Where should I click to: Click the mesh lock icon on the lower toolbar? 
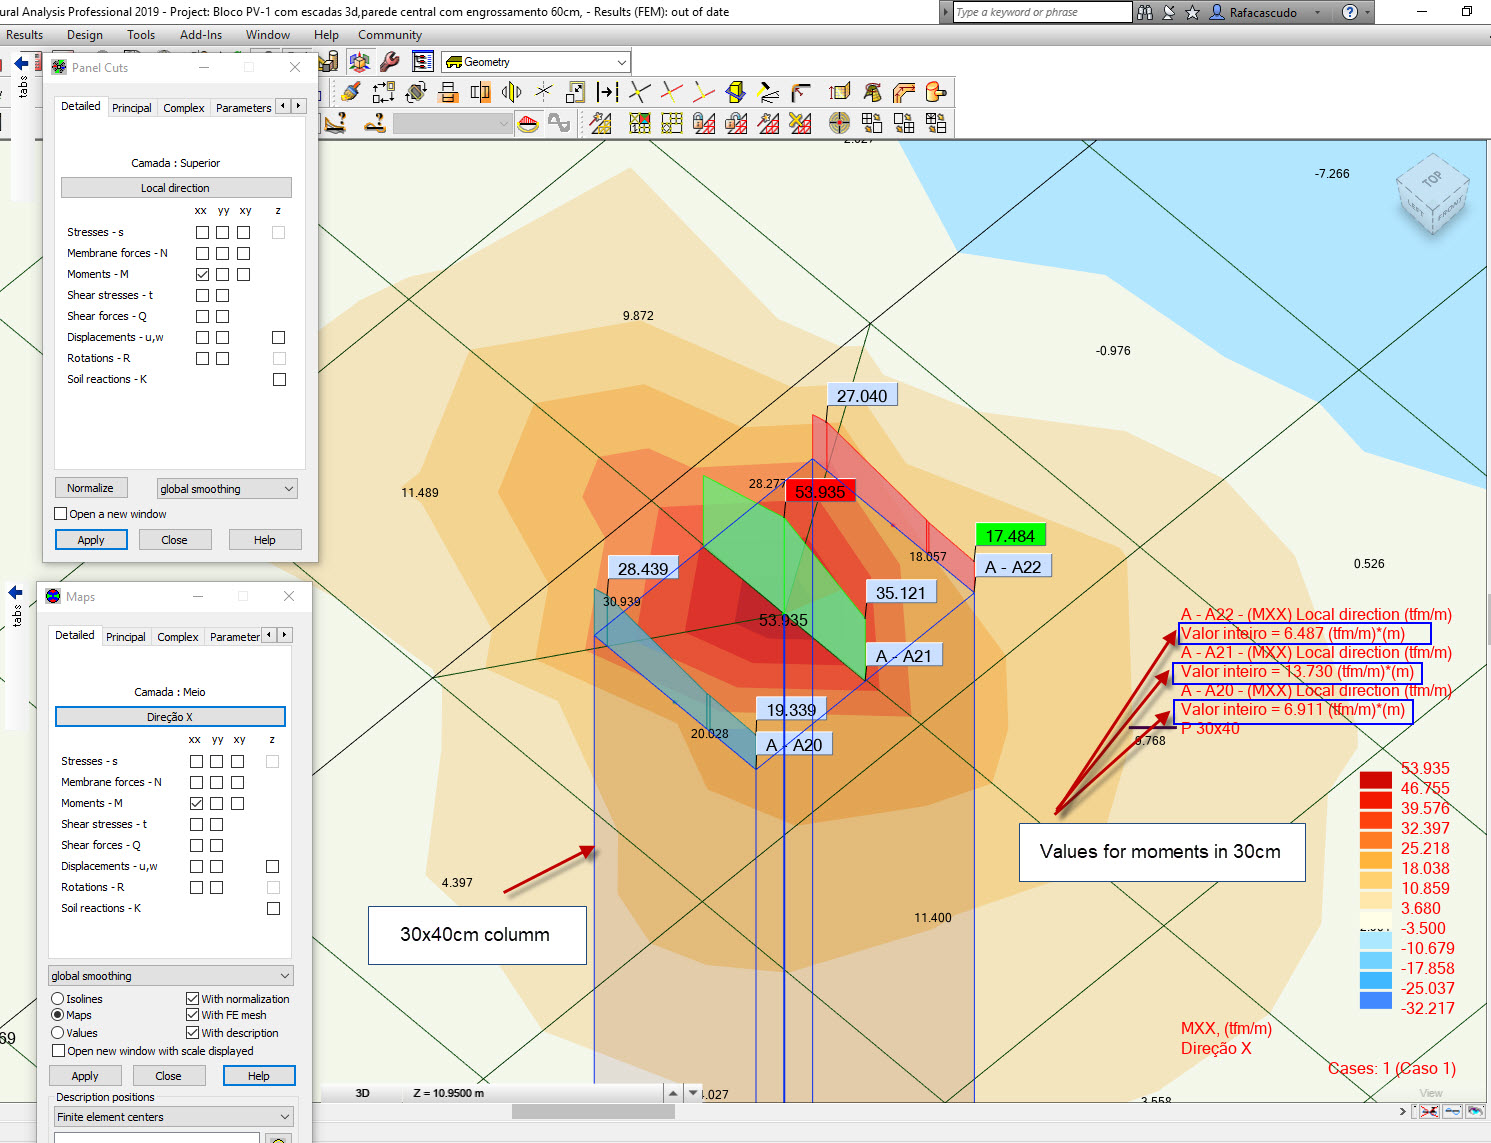pos(702,123)
